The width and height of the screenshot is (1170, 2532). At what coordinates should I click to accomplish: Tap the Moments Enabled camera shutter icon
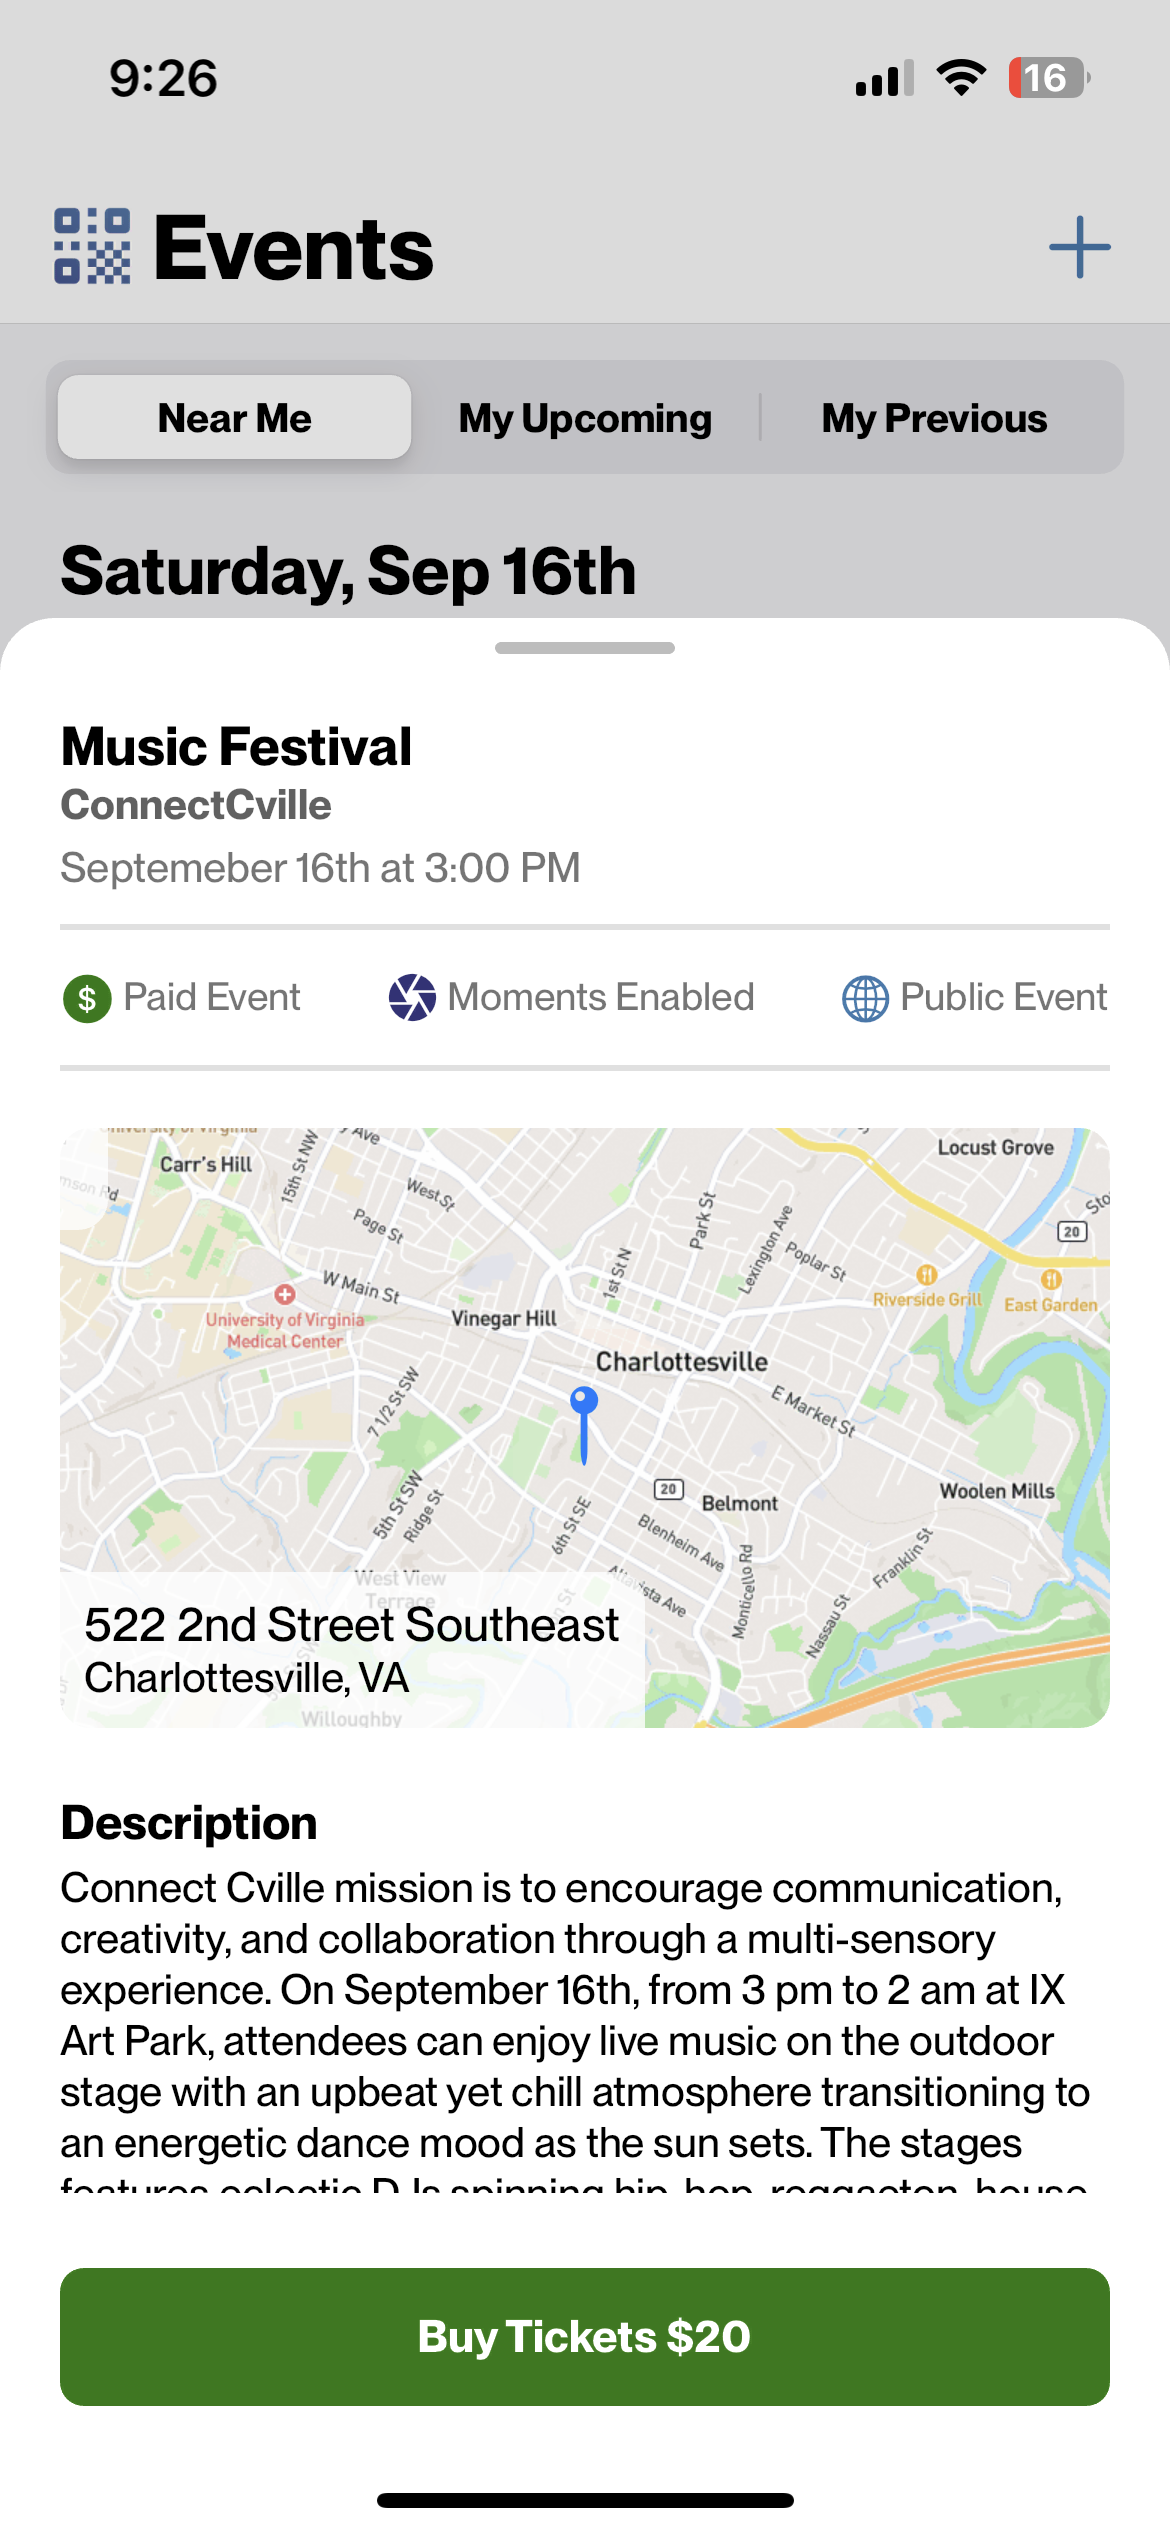pos(412,997)
